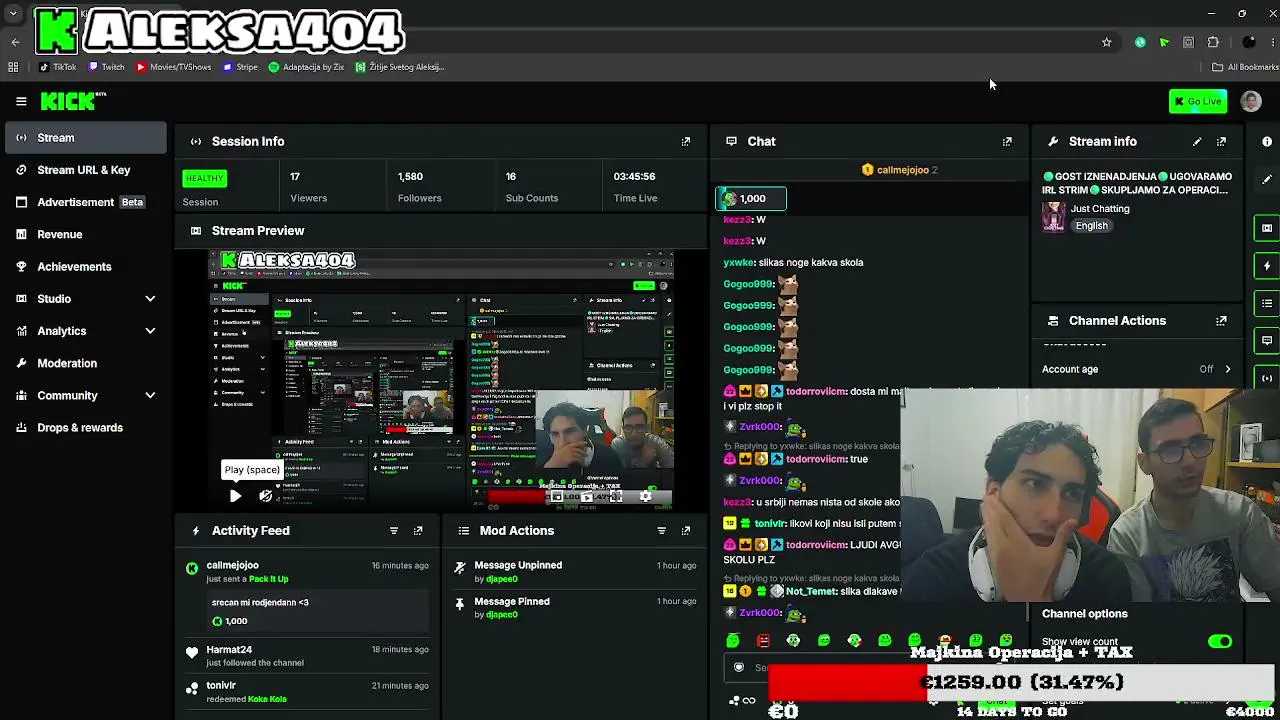Pick the first green emote in emote bar
1280x720 pixels.
point(733,641)
